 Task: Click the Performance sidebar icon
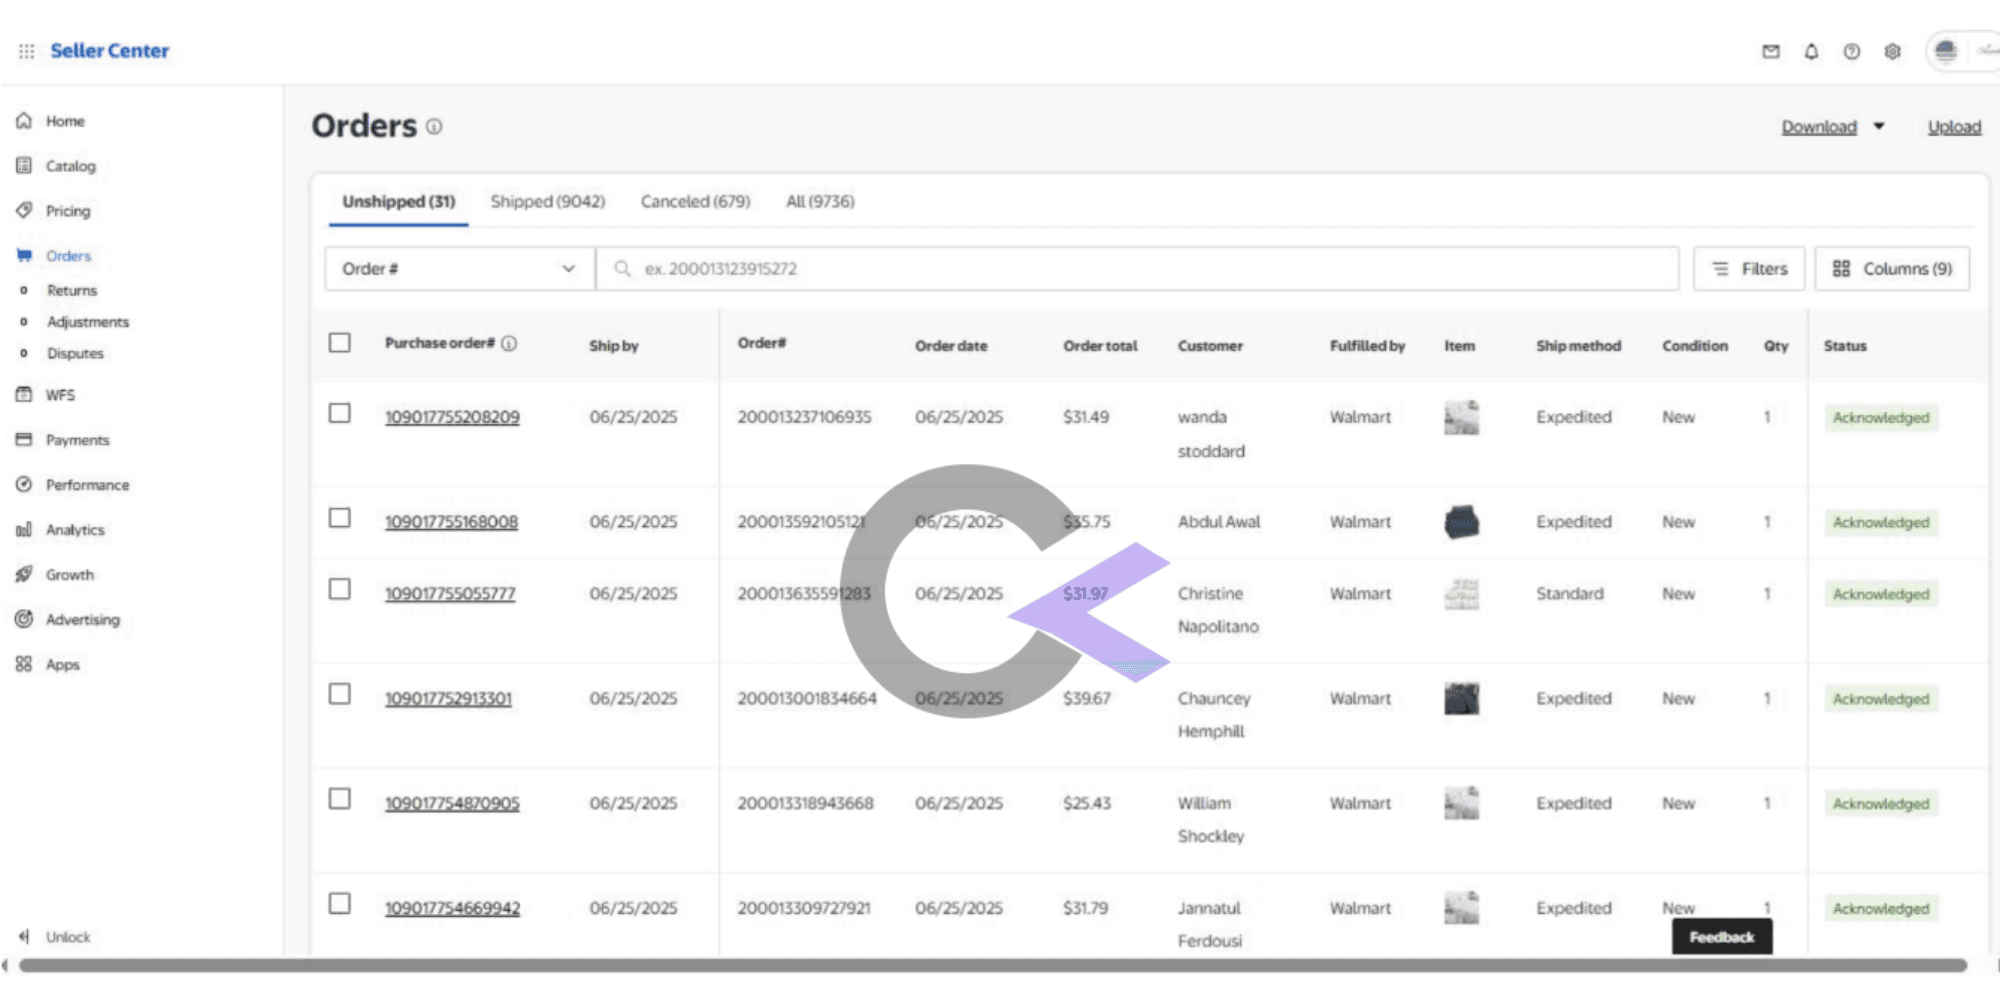tap(24, 485)
